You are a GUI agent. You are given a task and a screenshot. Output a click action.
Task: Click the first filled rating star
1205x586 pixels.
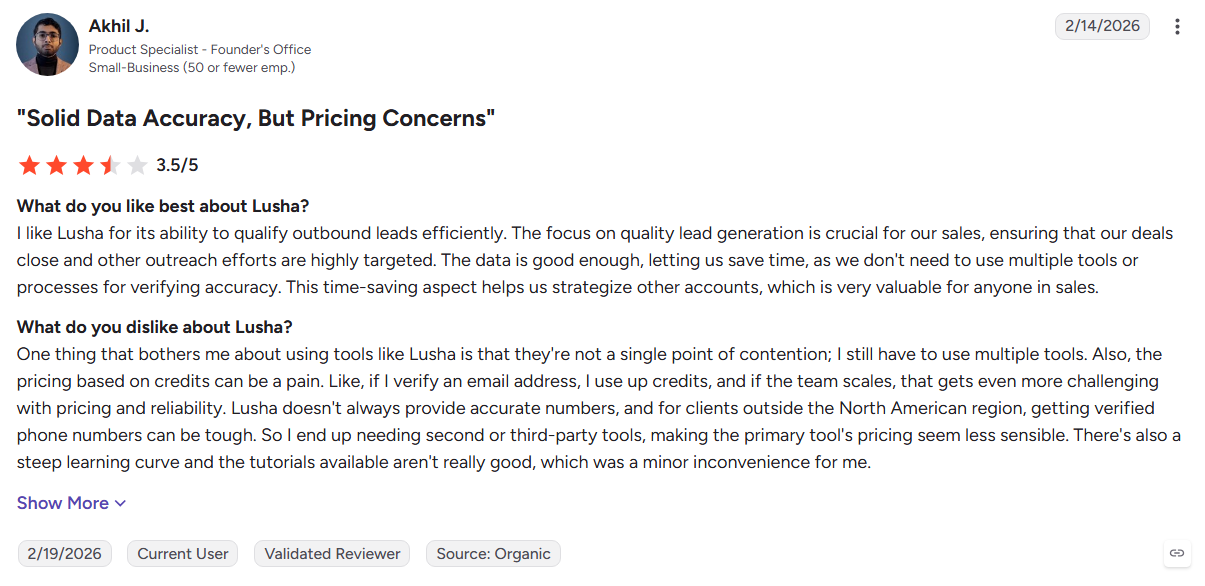(29, 165)
